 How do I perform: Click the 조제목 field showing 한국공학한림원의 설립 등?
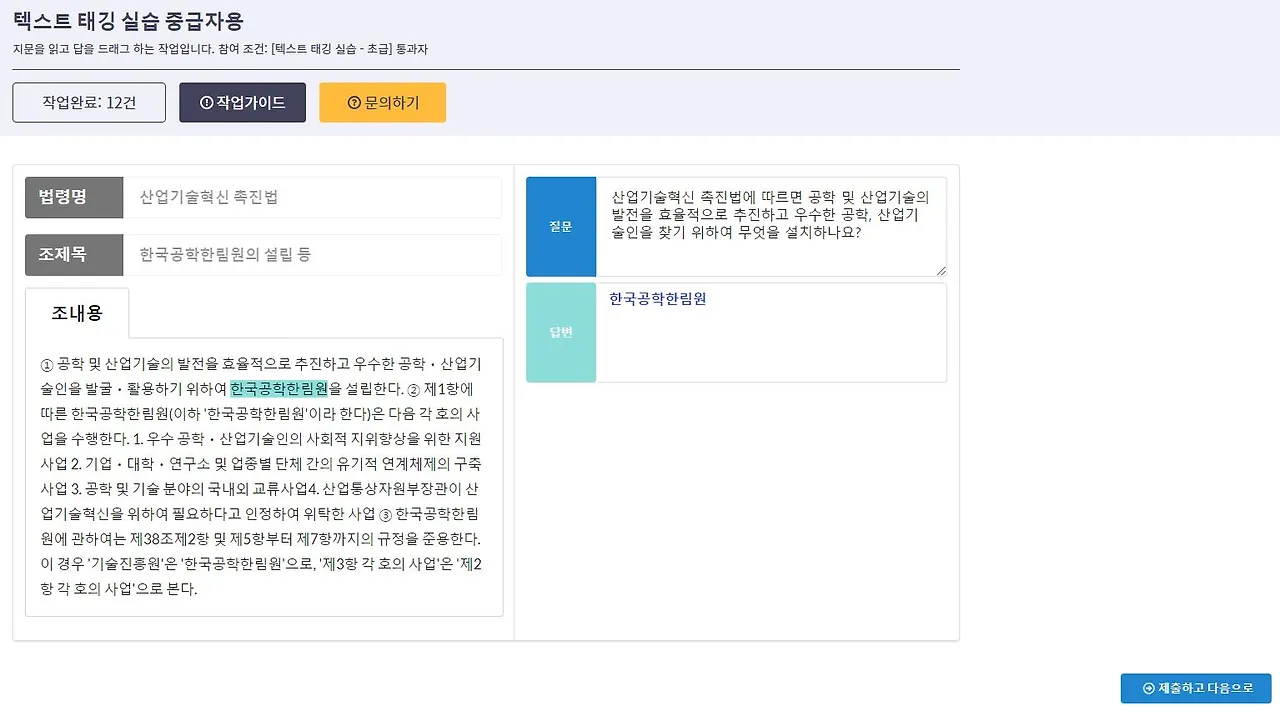310,255
